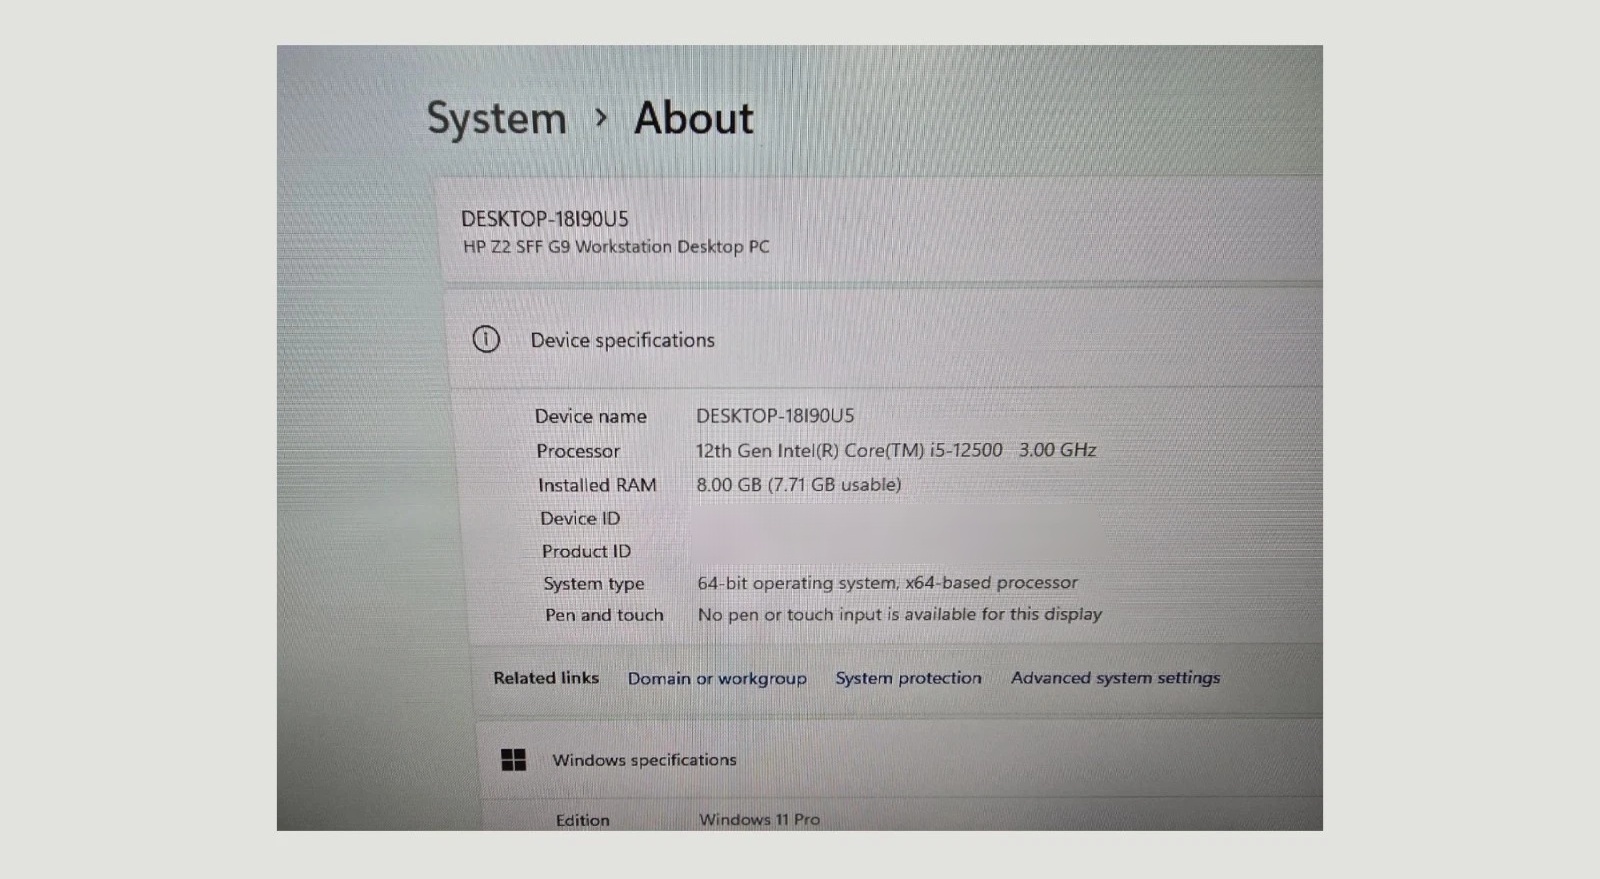Collapse the Windows specifications section header
The height and width of the screenshot is (879, 1600).
pos(900,759)
